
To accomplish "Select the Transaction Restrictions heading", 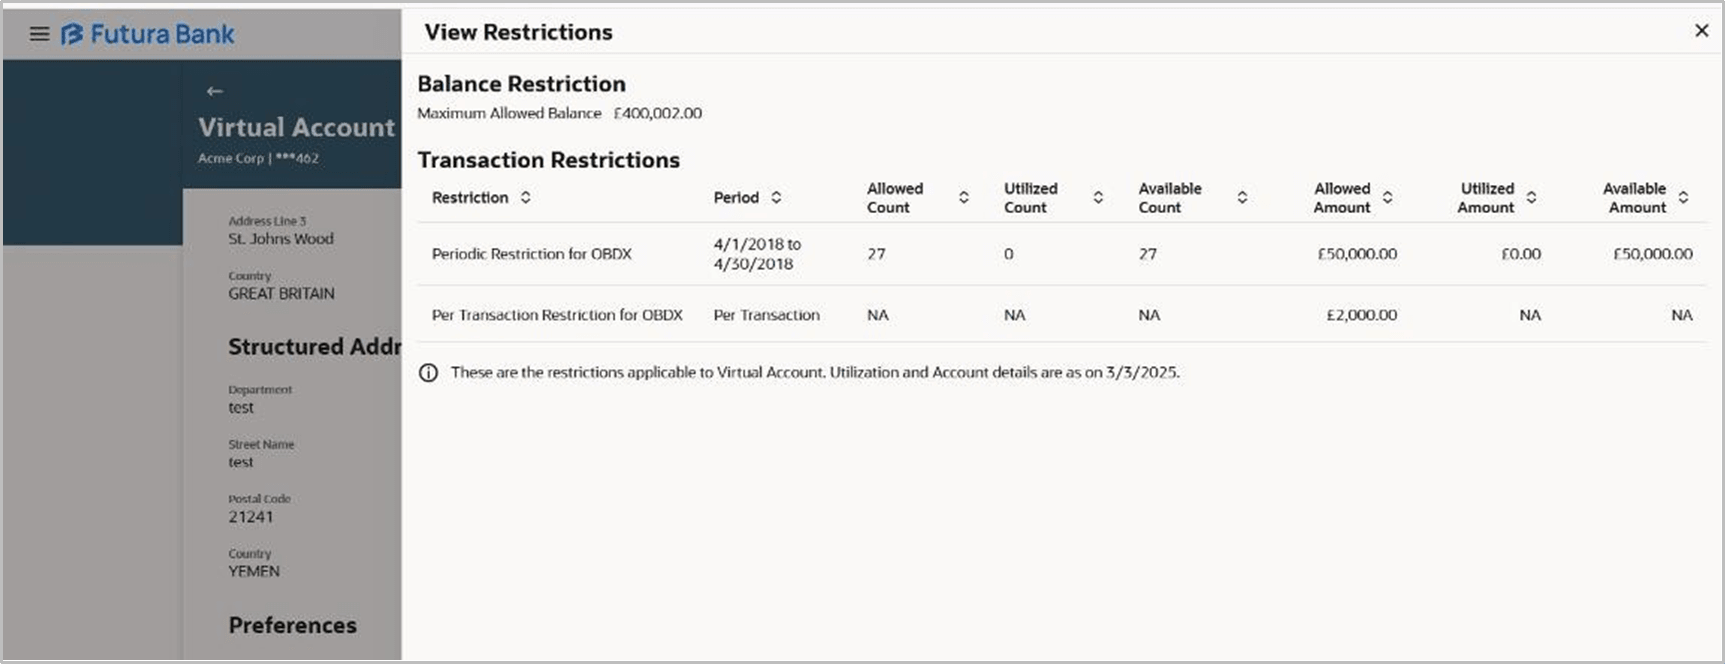I will (x=549, y=160).
